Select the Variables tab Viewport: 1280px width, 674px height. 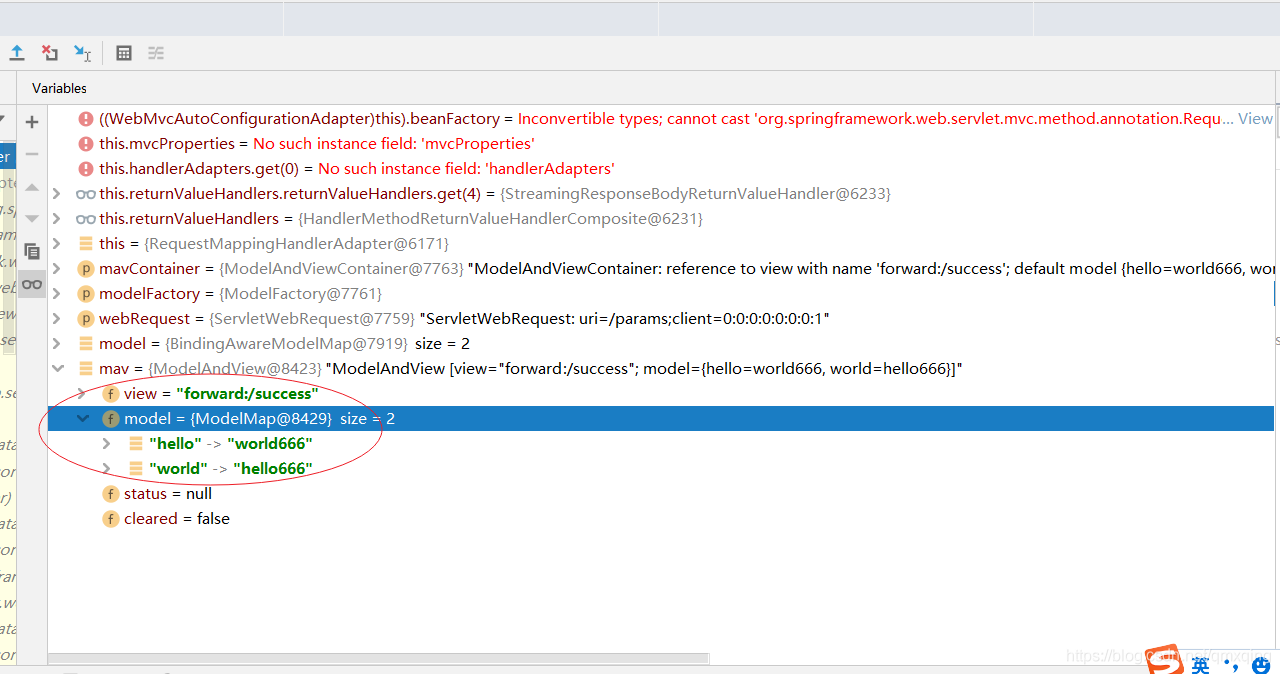pyautogui.click(x=59, y=88)
